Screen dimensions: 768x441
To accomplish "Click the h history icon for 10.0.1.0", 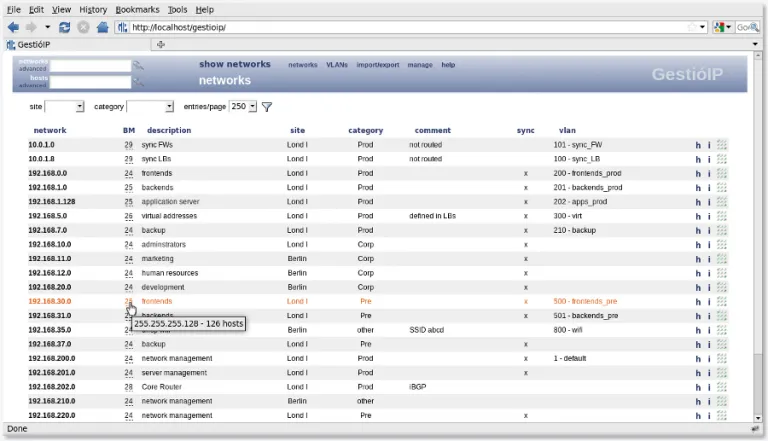I will 698,145.
